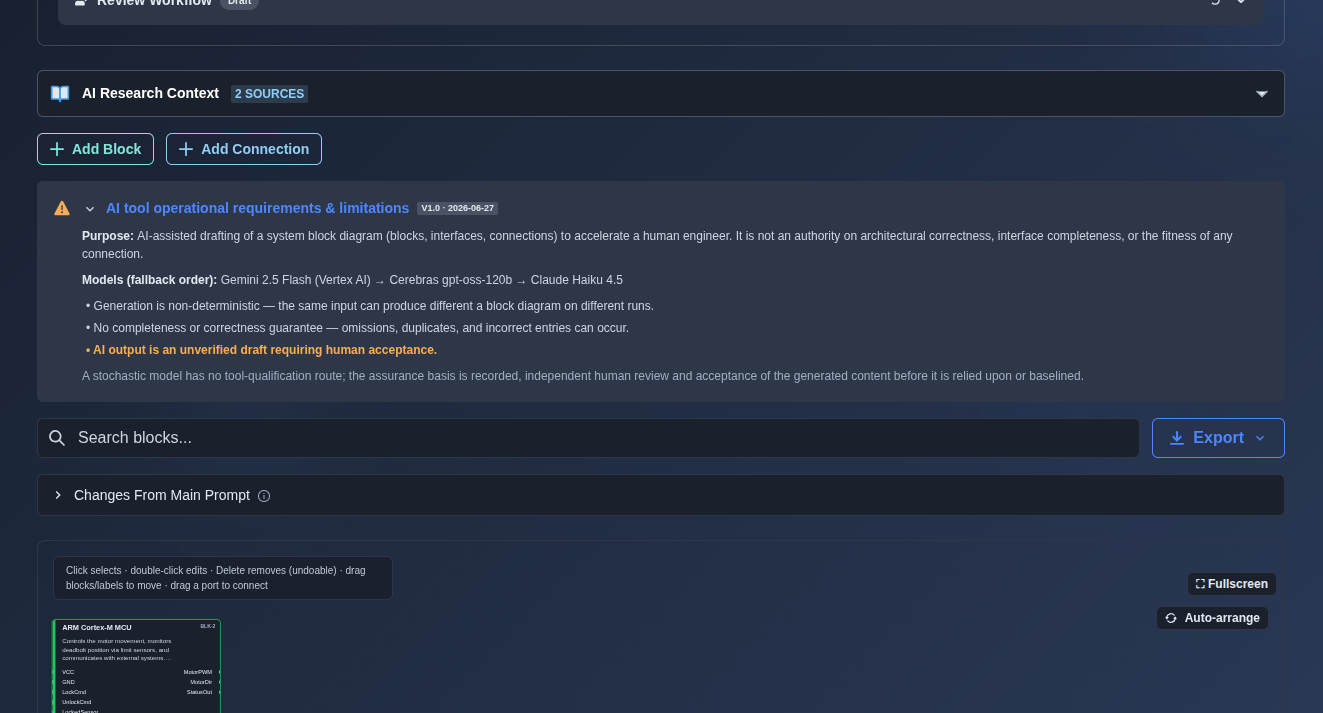1323x713 pixels.
Task: Click the plus icon on Add Block
Action: coord(57,149)
